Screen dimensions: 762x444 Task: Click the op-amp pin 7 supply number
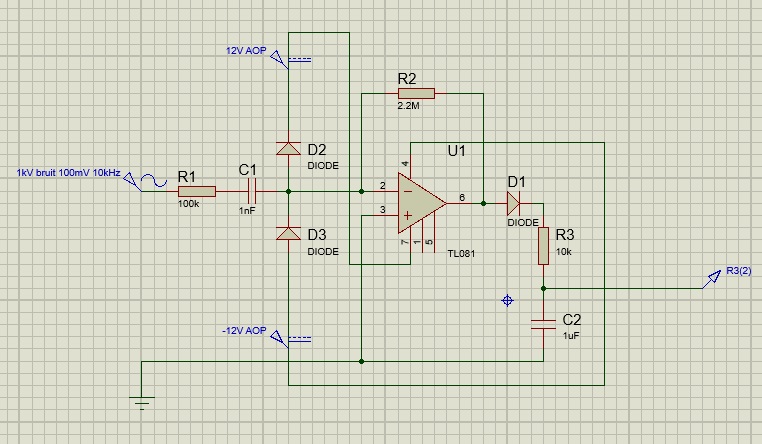pyautogui.click(x=404, y=242)
